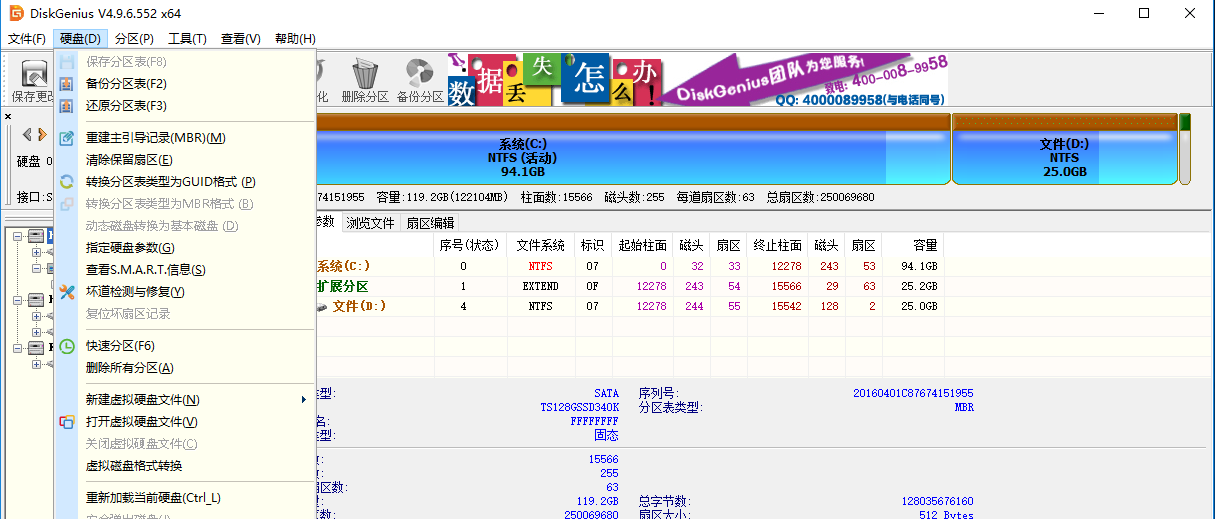Select the 扩展分区 row in partition table
The image size is (1215, 519).
pos(630,286)
